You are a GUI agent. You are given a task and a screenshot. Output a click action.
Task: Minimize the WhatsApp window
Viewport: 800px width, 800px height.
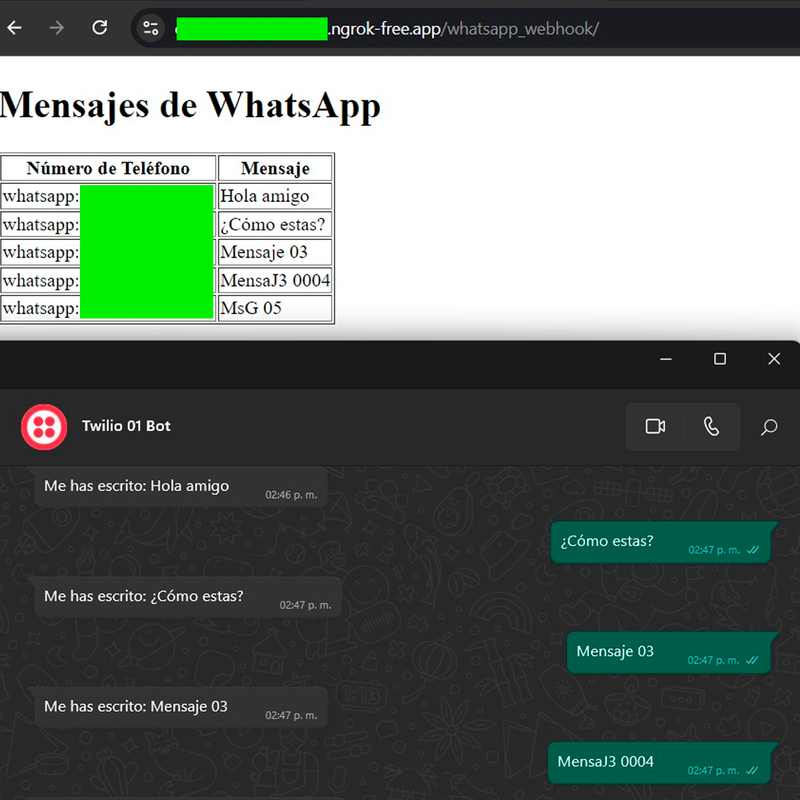(665, 359)
